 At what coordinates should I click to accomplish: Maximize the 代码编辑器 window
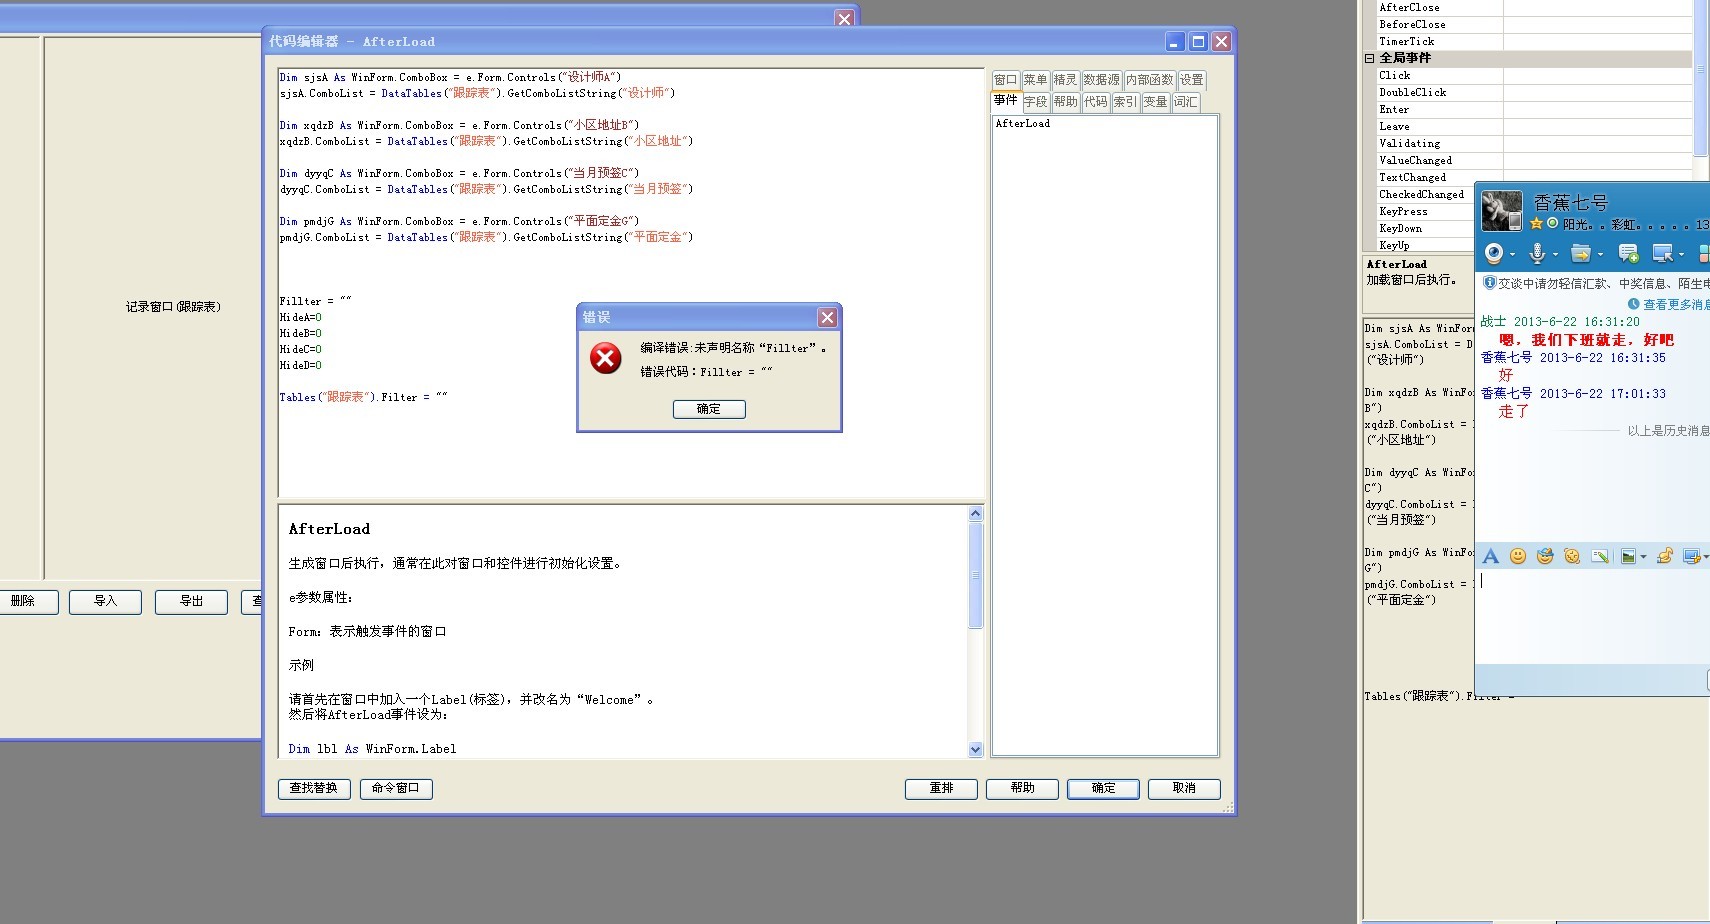[x=1198, y=41]
